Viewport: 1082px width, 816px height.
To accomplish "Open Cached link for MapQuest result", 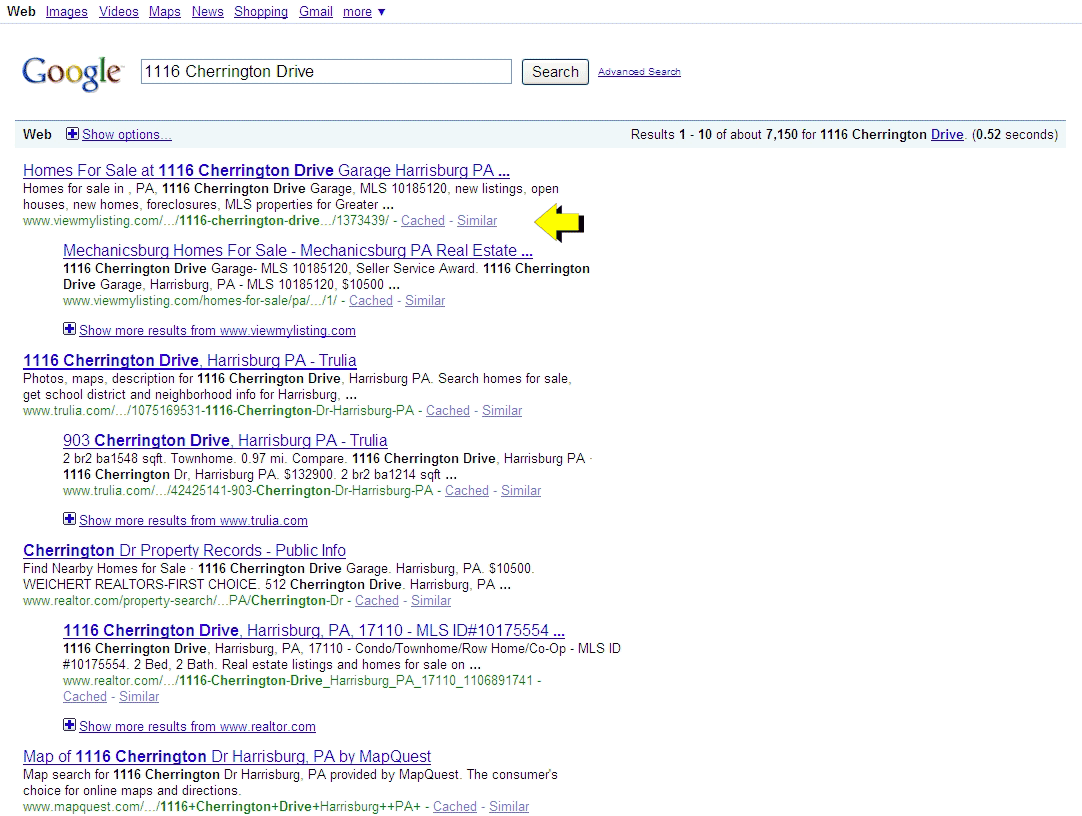I will coord(455,806).
